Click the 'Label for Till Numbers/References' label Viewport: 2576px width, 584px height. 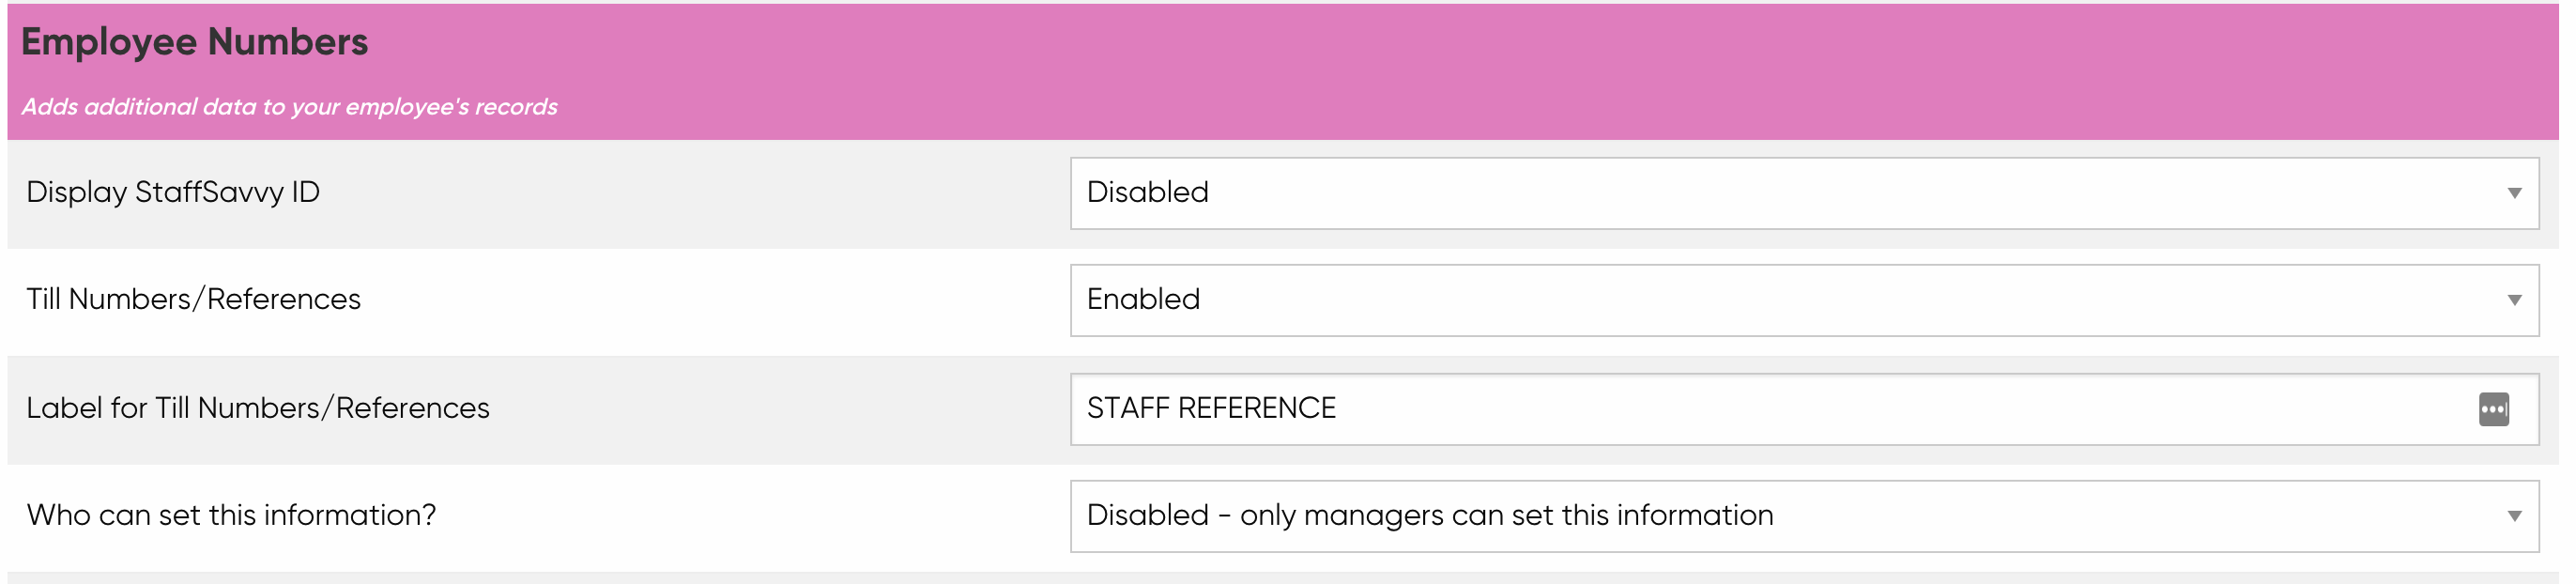tap(258, 408)
